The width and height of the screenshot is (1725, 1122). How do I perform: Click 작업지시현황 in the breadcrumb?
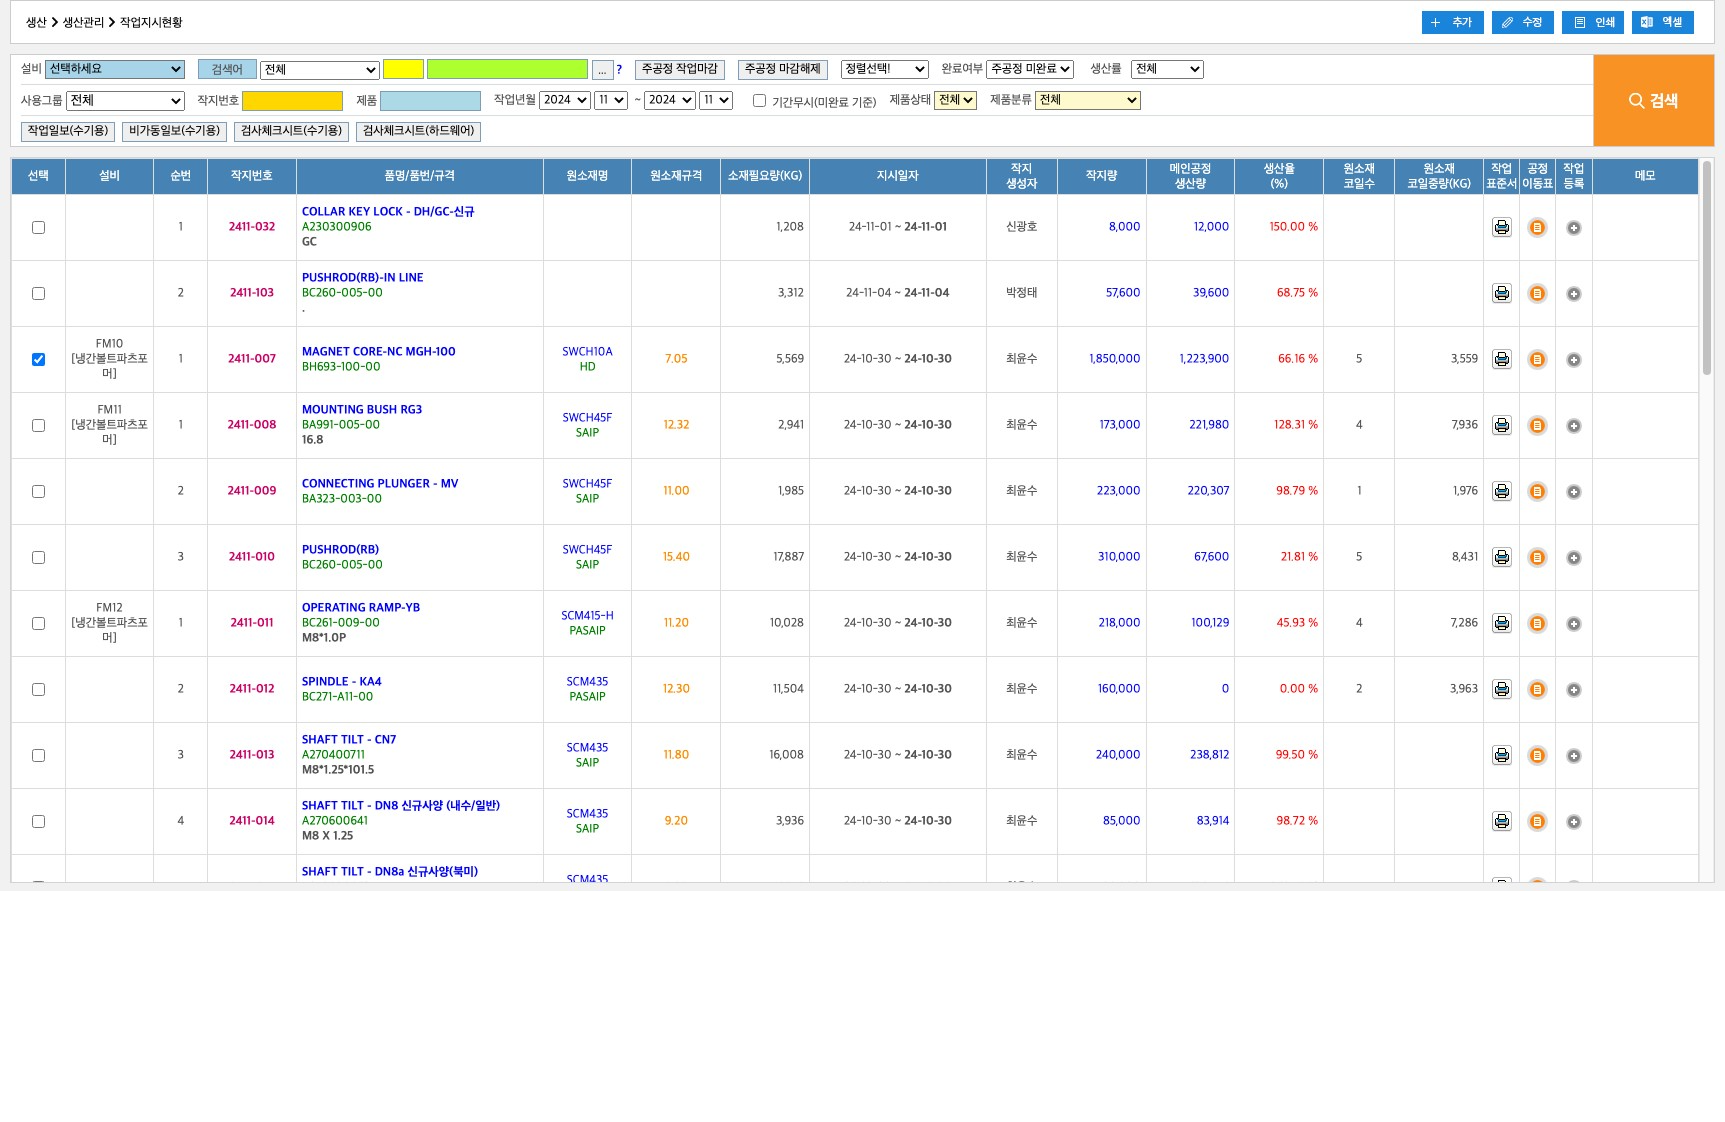[x=151, y=22]
